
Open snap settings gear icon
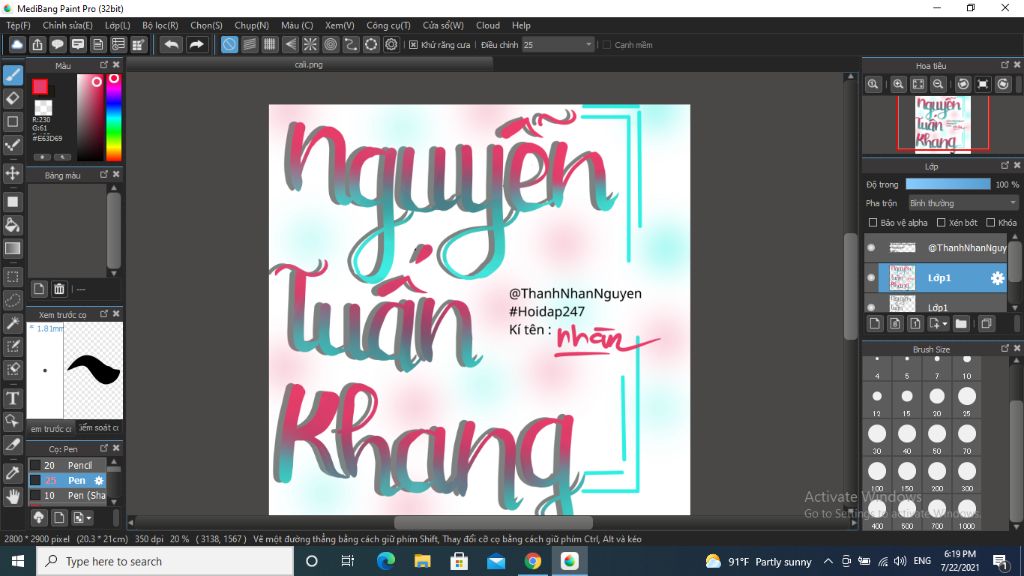point(391,44)
